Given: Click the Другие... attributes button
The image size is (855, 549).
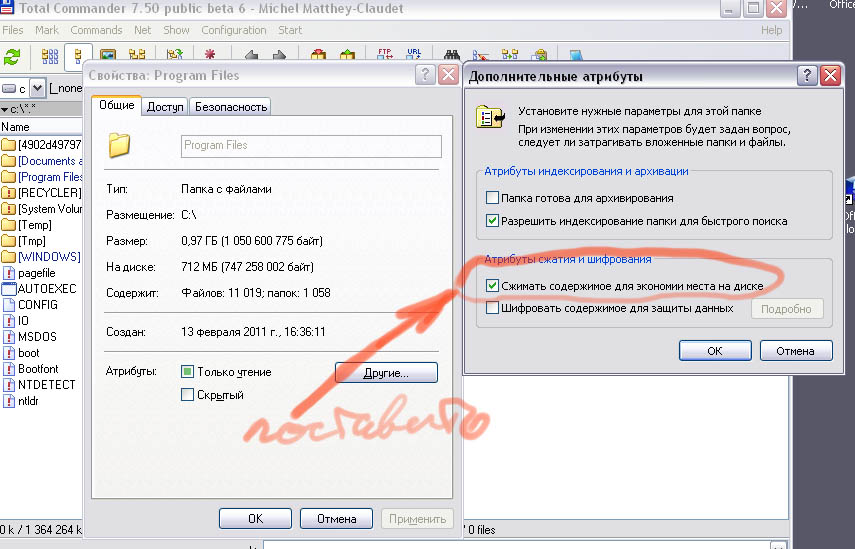Looking at the screenshot, I should coord(386,373).
